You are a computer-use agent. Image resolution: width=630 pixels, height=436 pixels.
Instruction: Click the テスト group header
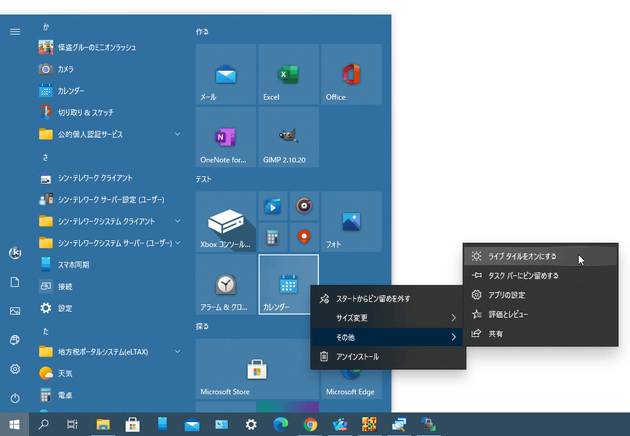click(x=203, y=179)
